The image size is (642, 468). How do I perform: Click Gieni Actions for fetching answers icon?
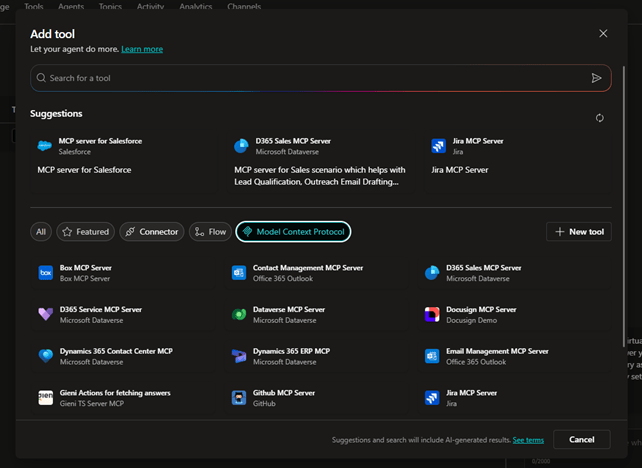point(45,397)
